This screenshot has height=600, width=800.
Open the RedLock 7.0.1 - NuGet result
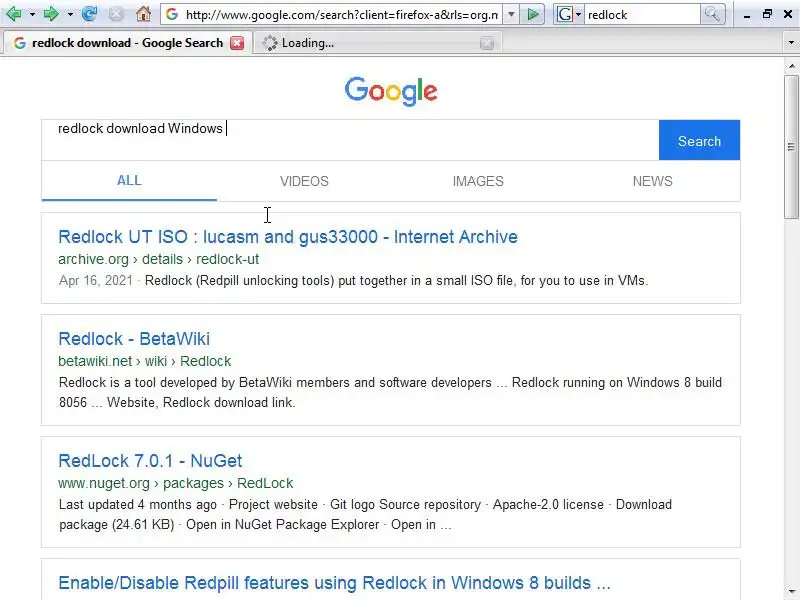(x=150, y=461)
